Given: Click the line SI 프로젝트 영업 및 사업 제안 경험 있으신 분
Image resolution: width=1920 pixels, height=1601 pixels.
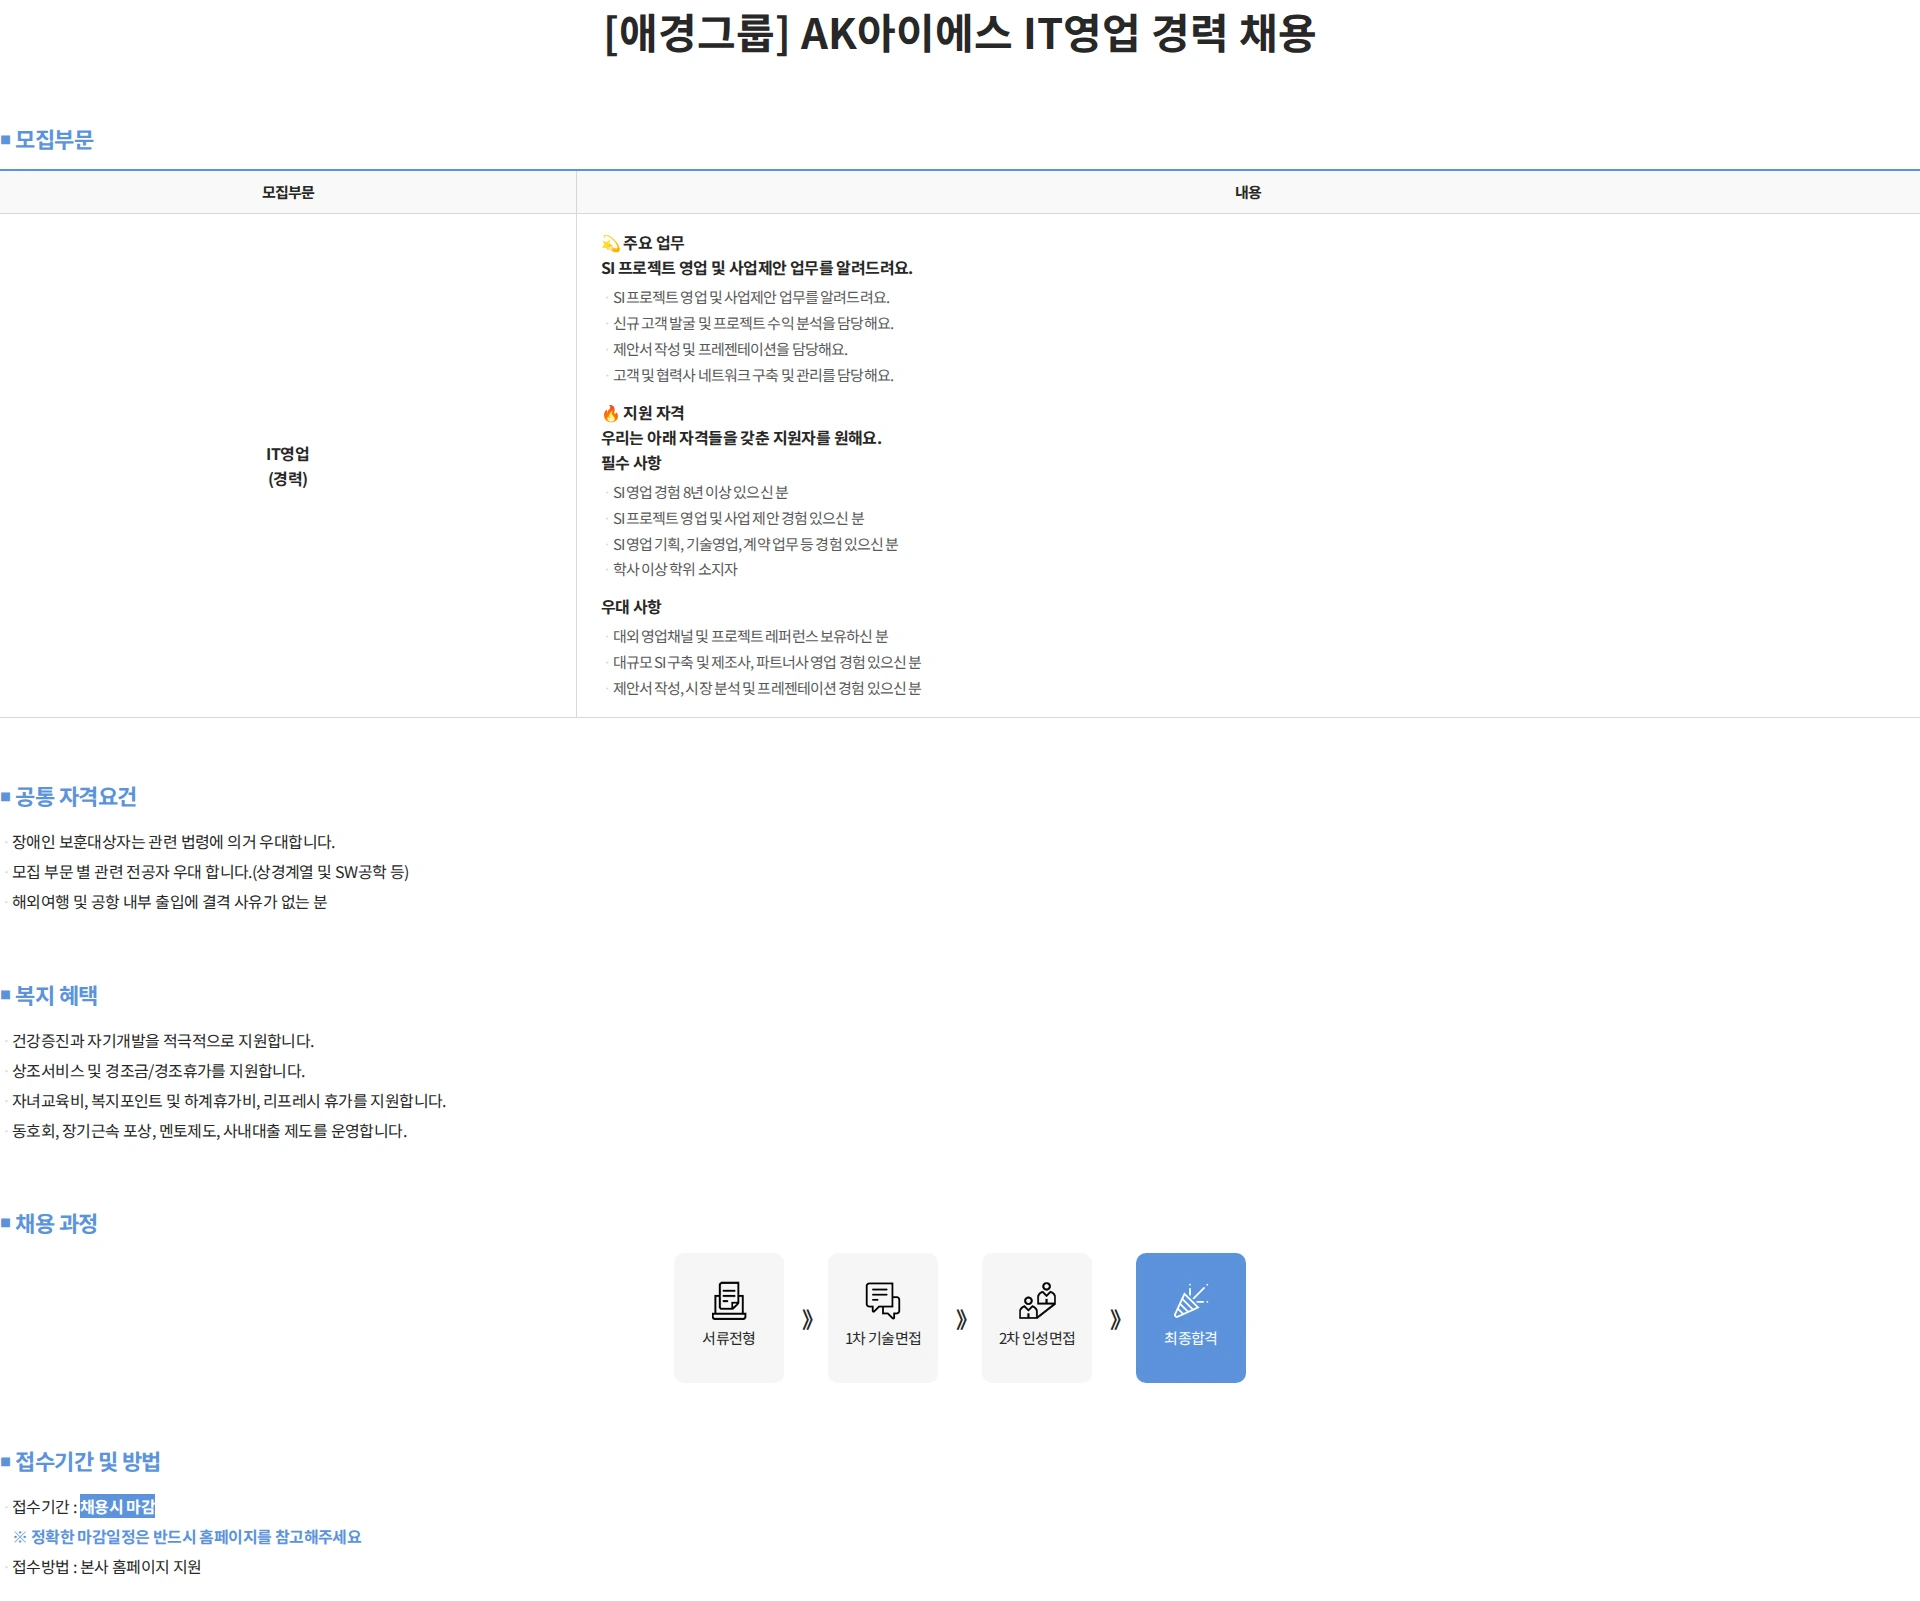Looking at the screenshot, I should 738,518.
